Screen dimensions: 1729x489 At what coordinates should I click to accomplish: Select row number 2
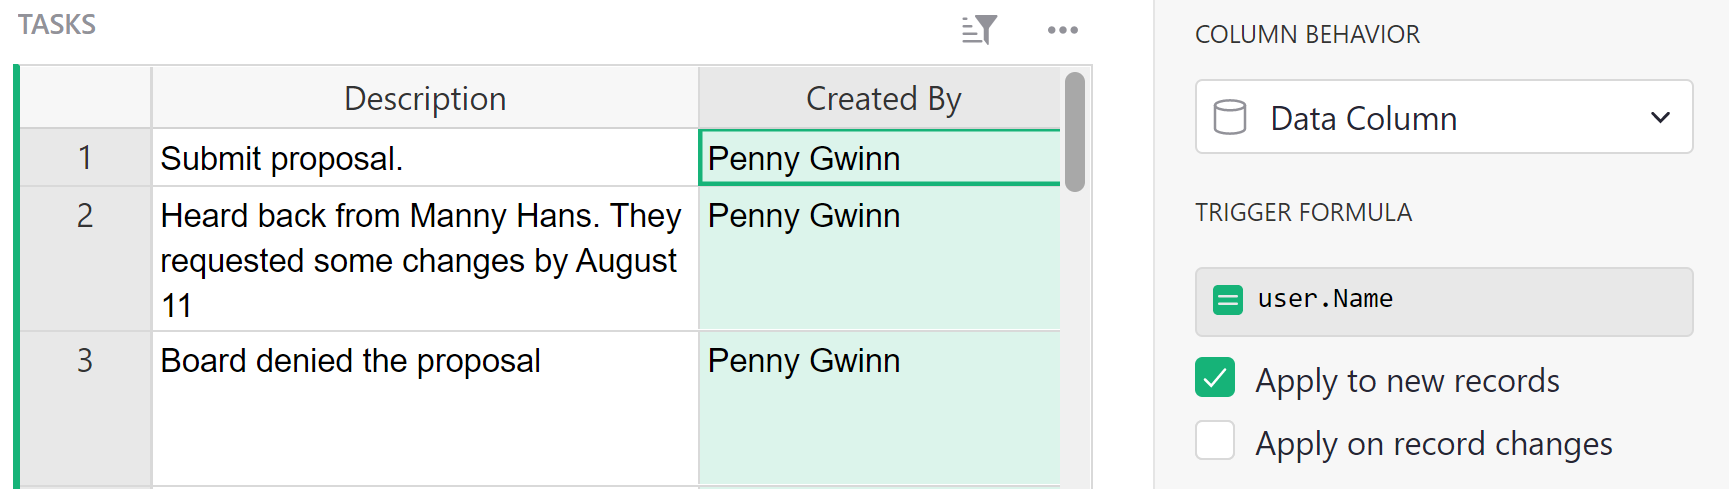point(85,216)
